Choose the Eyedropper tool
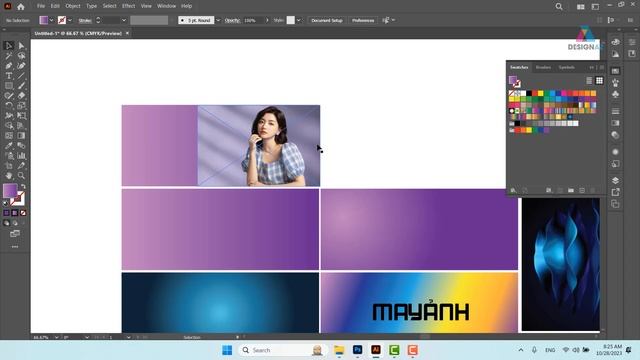Image resolution: width=640 pixels, height=360 pixels. [9, 145]
